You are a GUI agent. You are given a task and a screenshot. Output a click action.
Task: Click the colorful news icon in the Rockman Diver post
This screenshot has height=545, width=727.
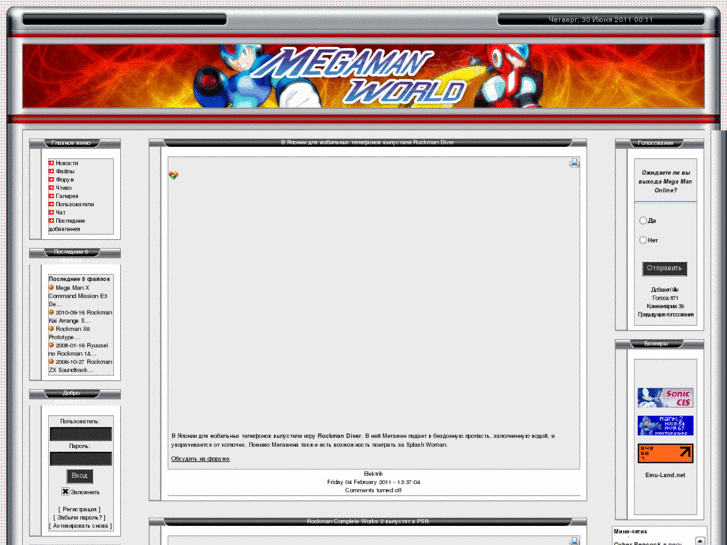173,175
